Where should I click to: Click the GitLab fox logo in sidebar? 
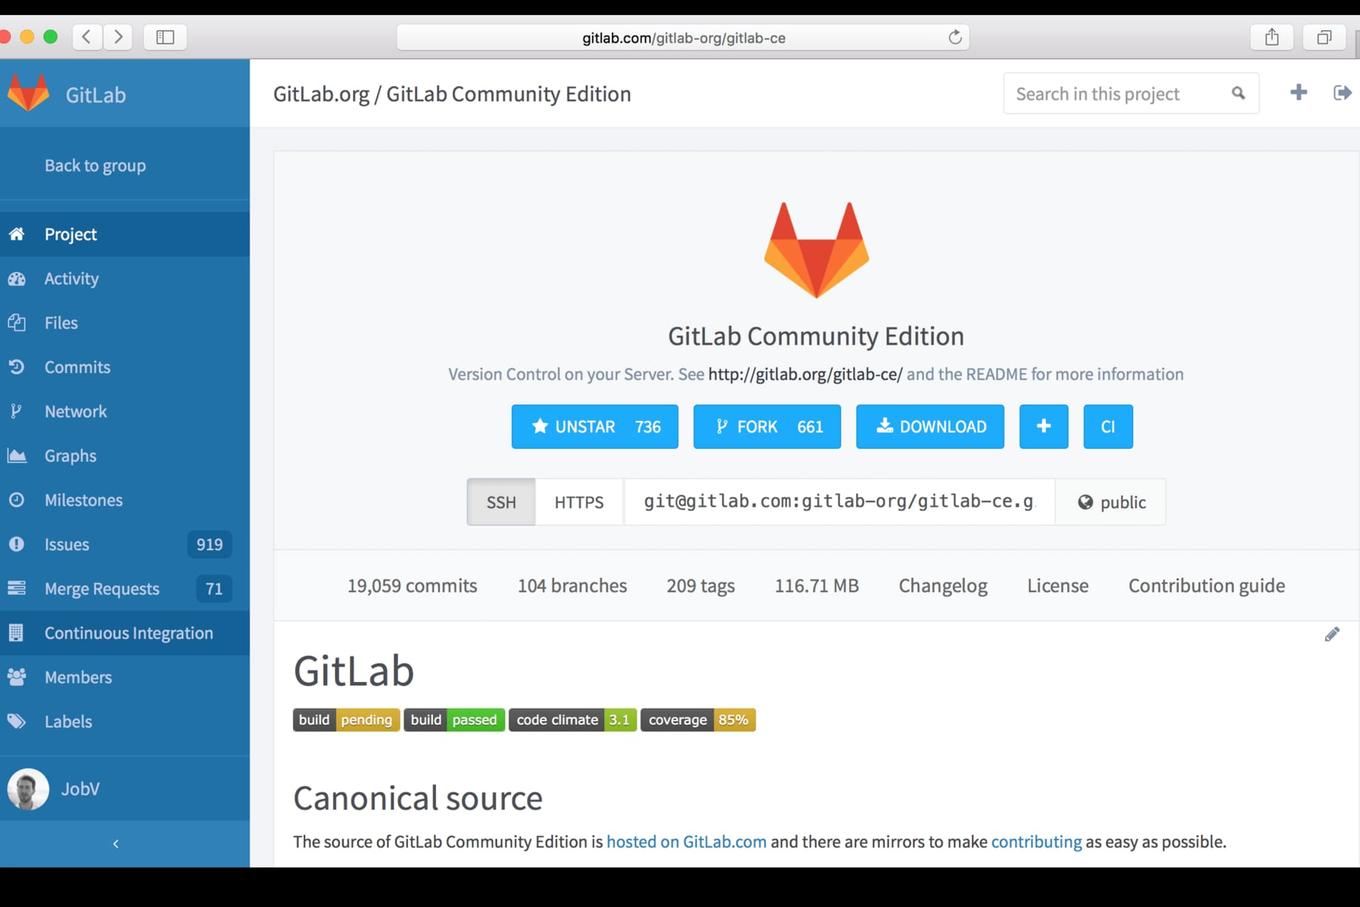28,93
